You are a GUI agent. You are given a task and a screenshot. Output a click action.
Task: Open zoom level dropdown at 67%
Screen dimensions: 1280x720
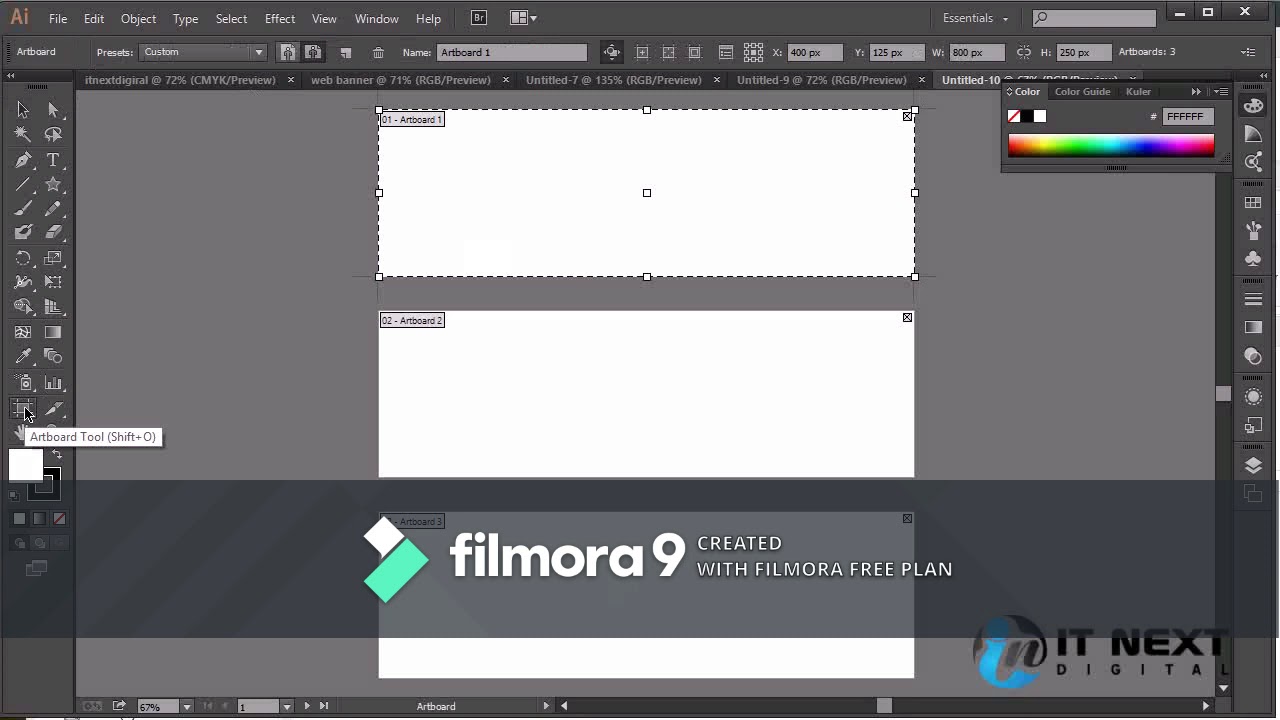click(186, 706)
